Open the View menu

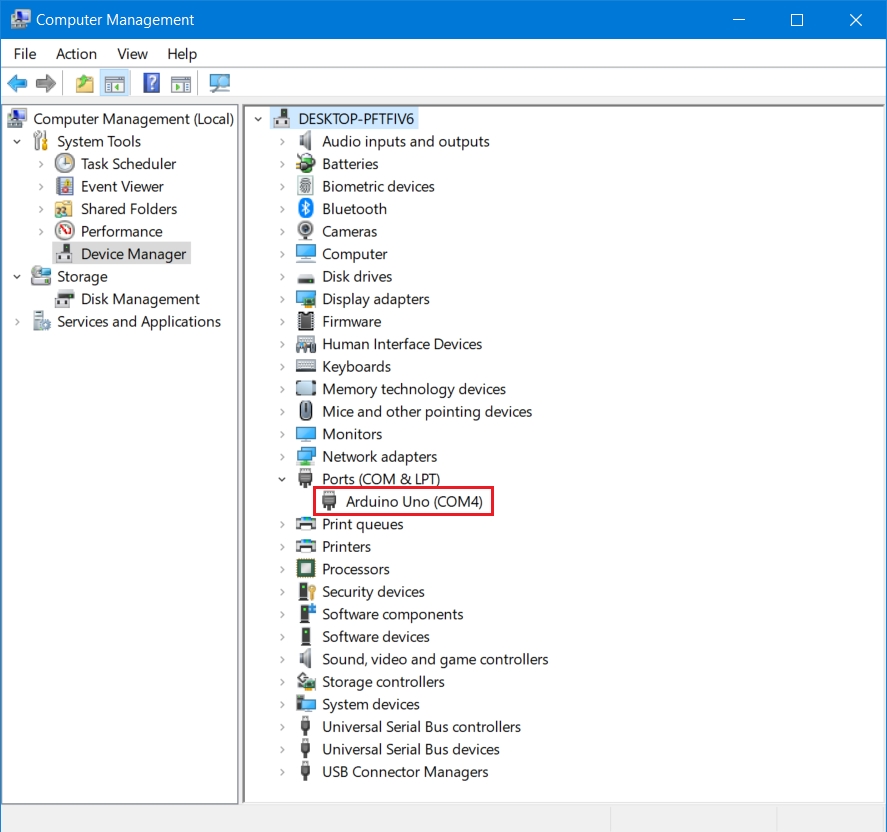pos(132,54)
